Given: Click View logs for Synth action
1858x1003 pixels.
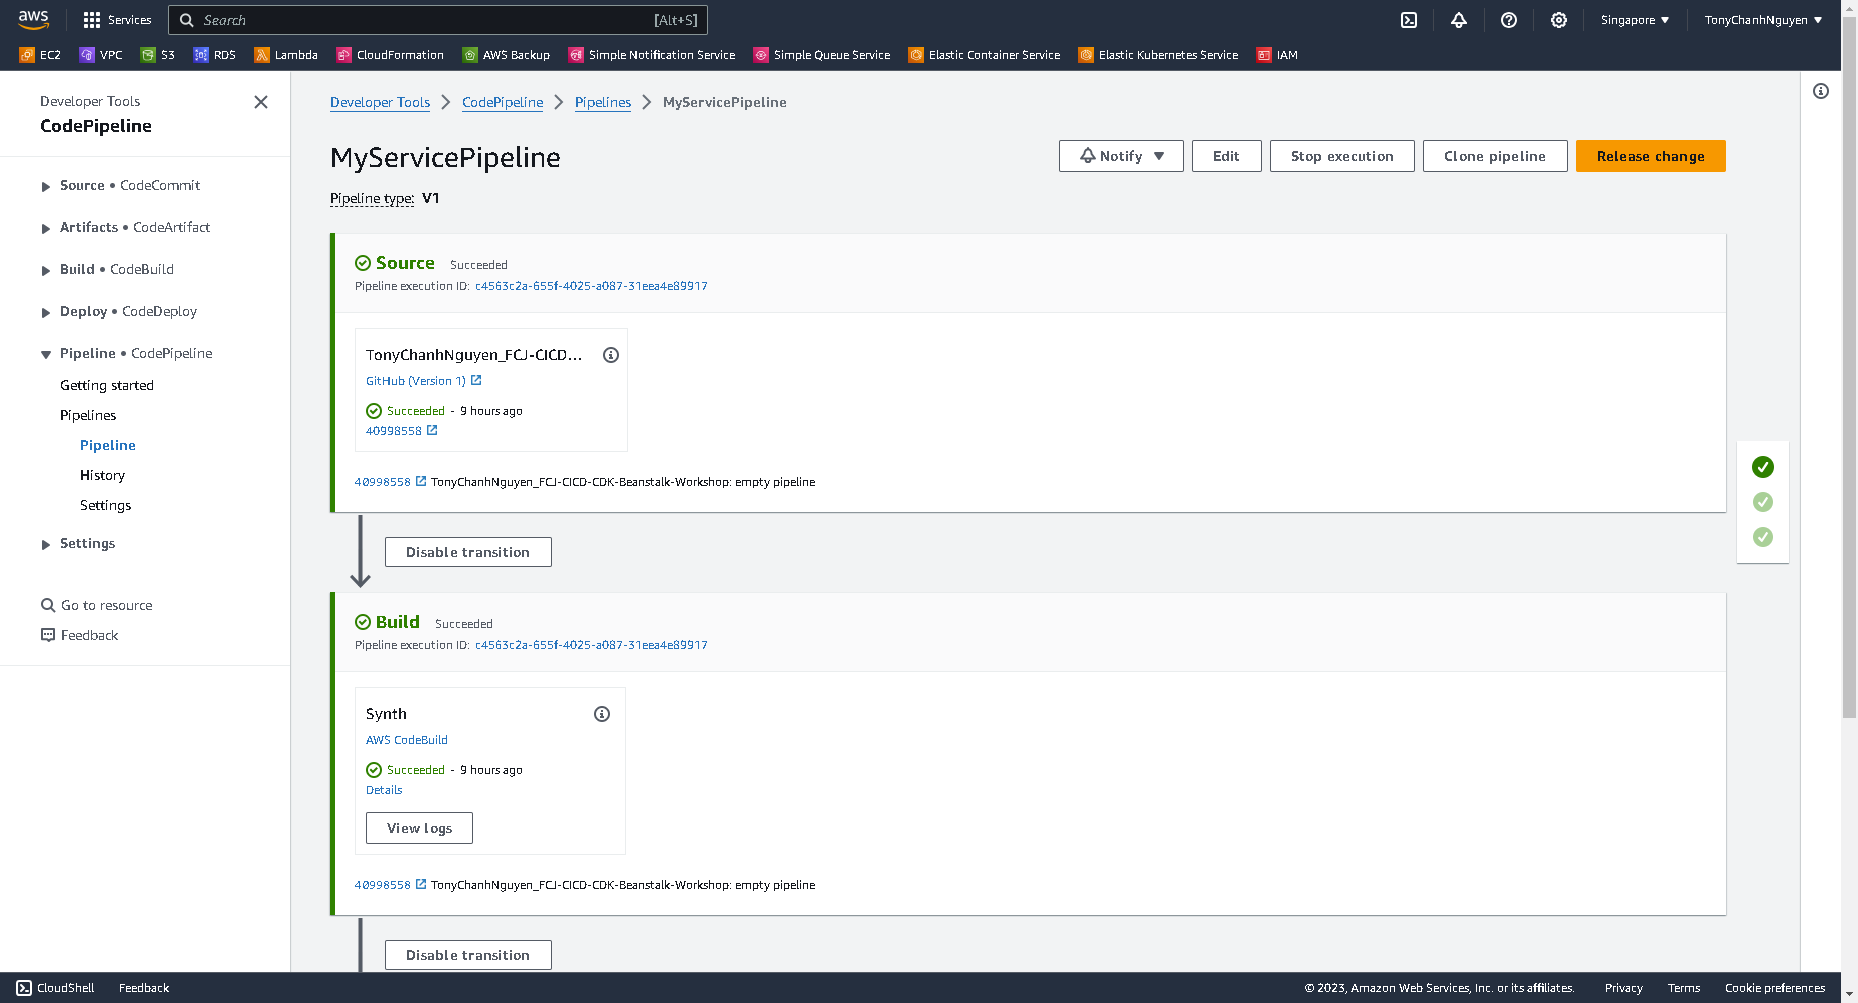Looking at the screenshot, I should click(419, 828).
